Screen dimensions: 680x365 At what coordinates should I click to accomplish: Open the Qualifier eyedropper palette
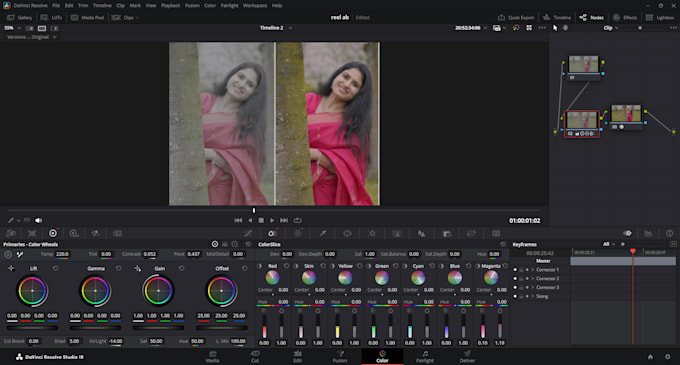coord(323,233)
